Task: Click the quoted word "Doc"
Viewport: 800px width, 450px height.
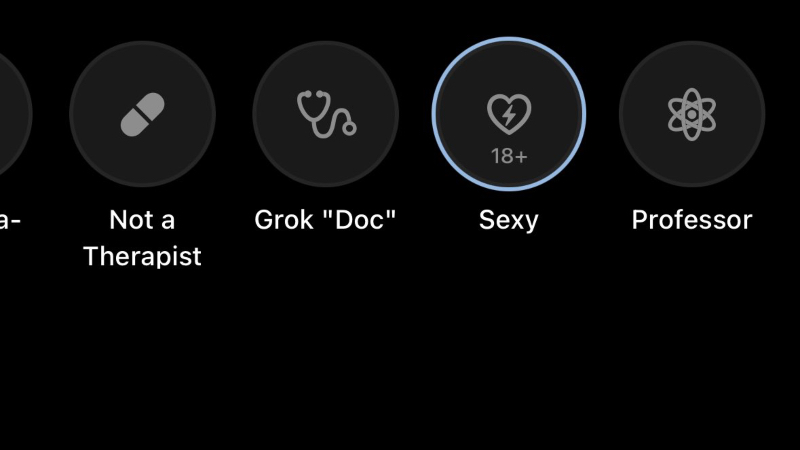Action: (x=359, y=220)
